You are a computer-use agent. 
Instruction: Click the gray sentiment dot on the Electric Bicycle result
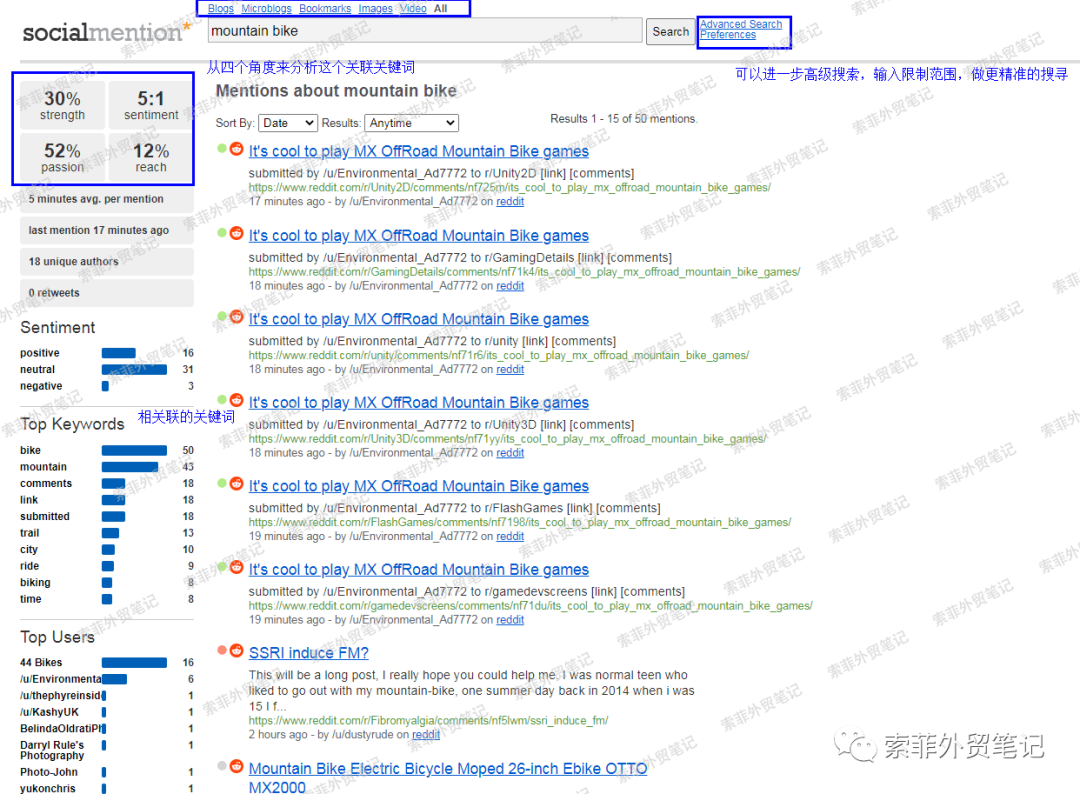(x=222, y=766)
